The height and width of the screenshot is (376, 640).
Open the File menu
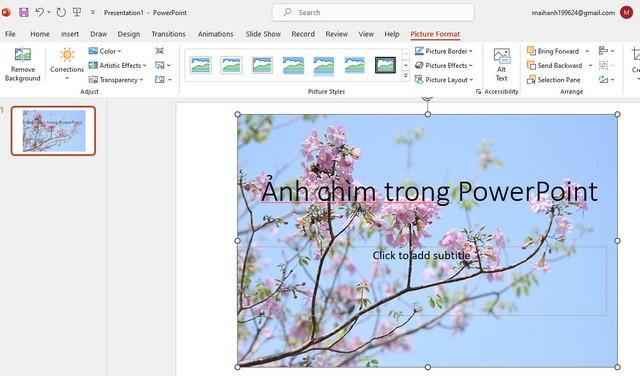click(10, 34)
